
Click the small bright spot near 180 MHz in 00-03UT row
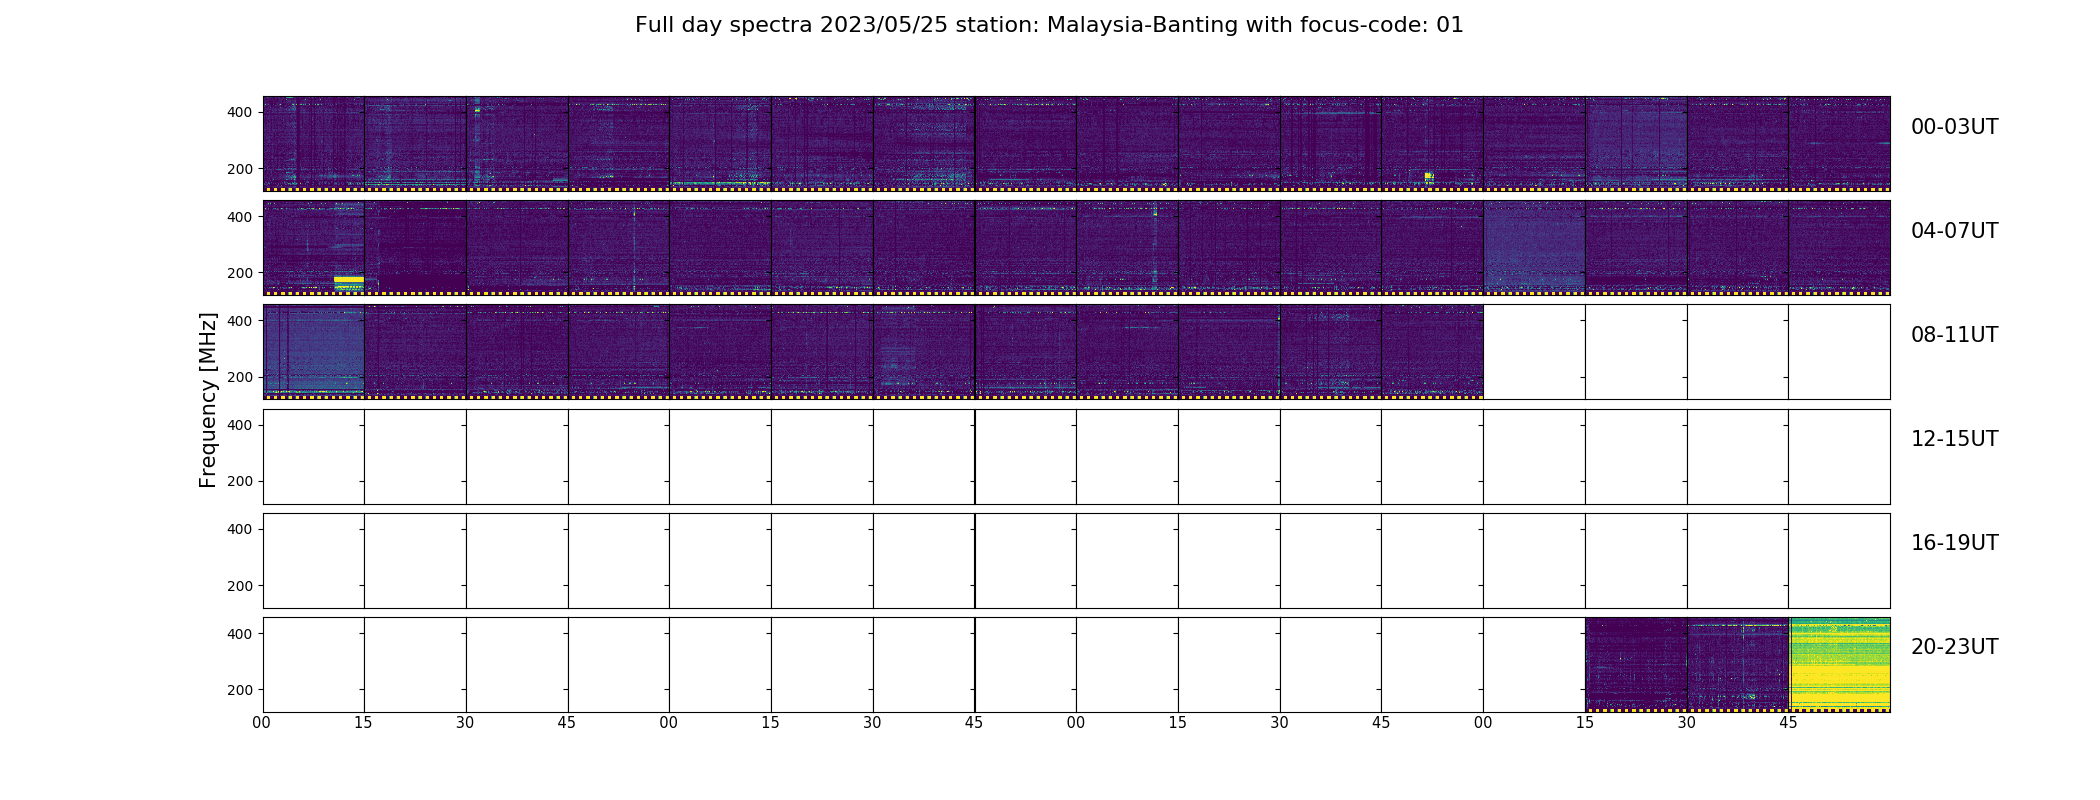pos(1429,177)
